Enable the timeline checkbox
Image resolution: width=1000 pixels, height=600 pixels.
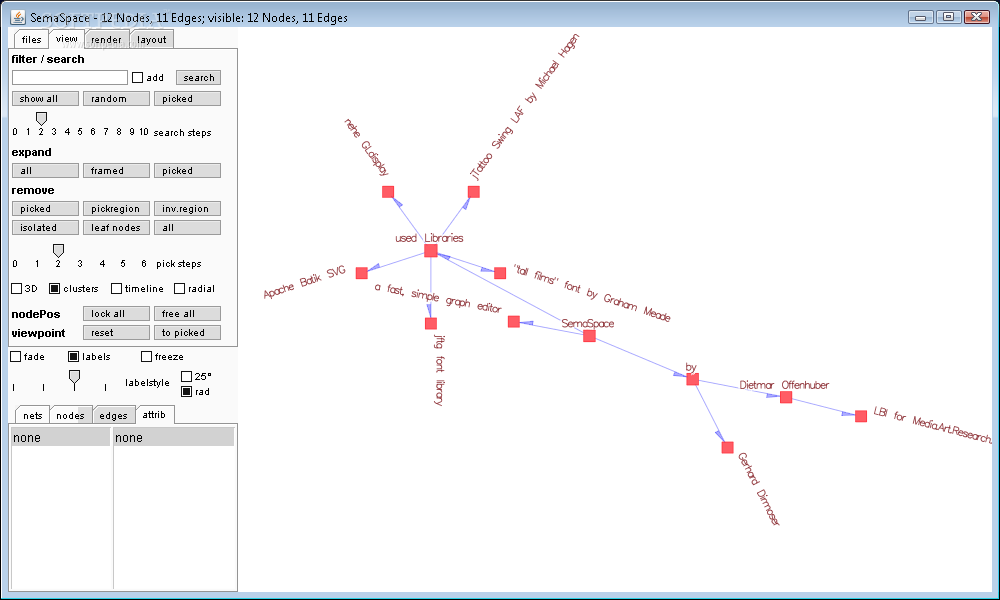coord(116,288)
